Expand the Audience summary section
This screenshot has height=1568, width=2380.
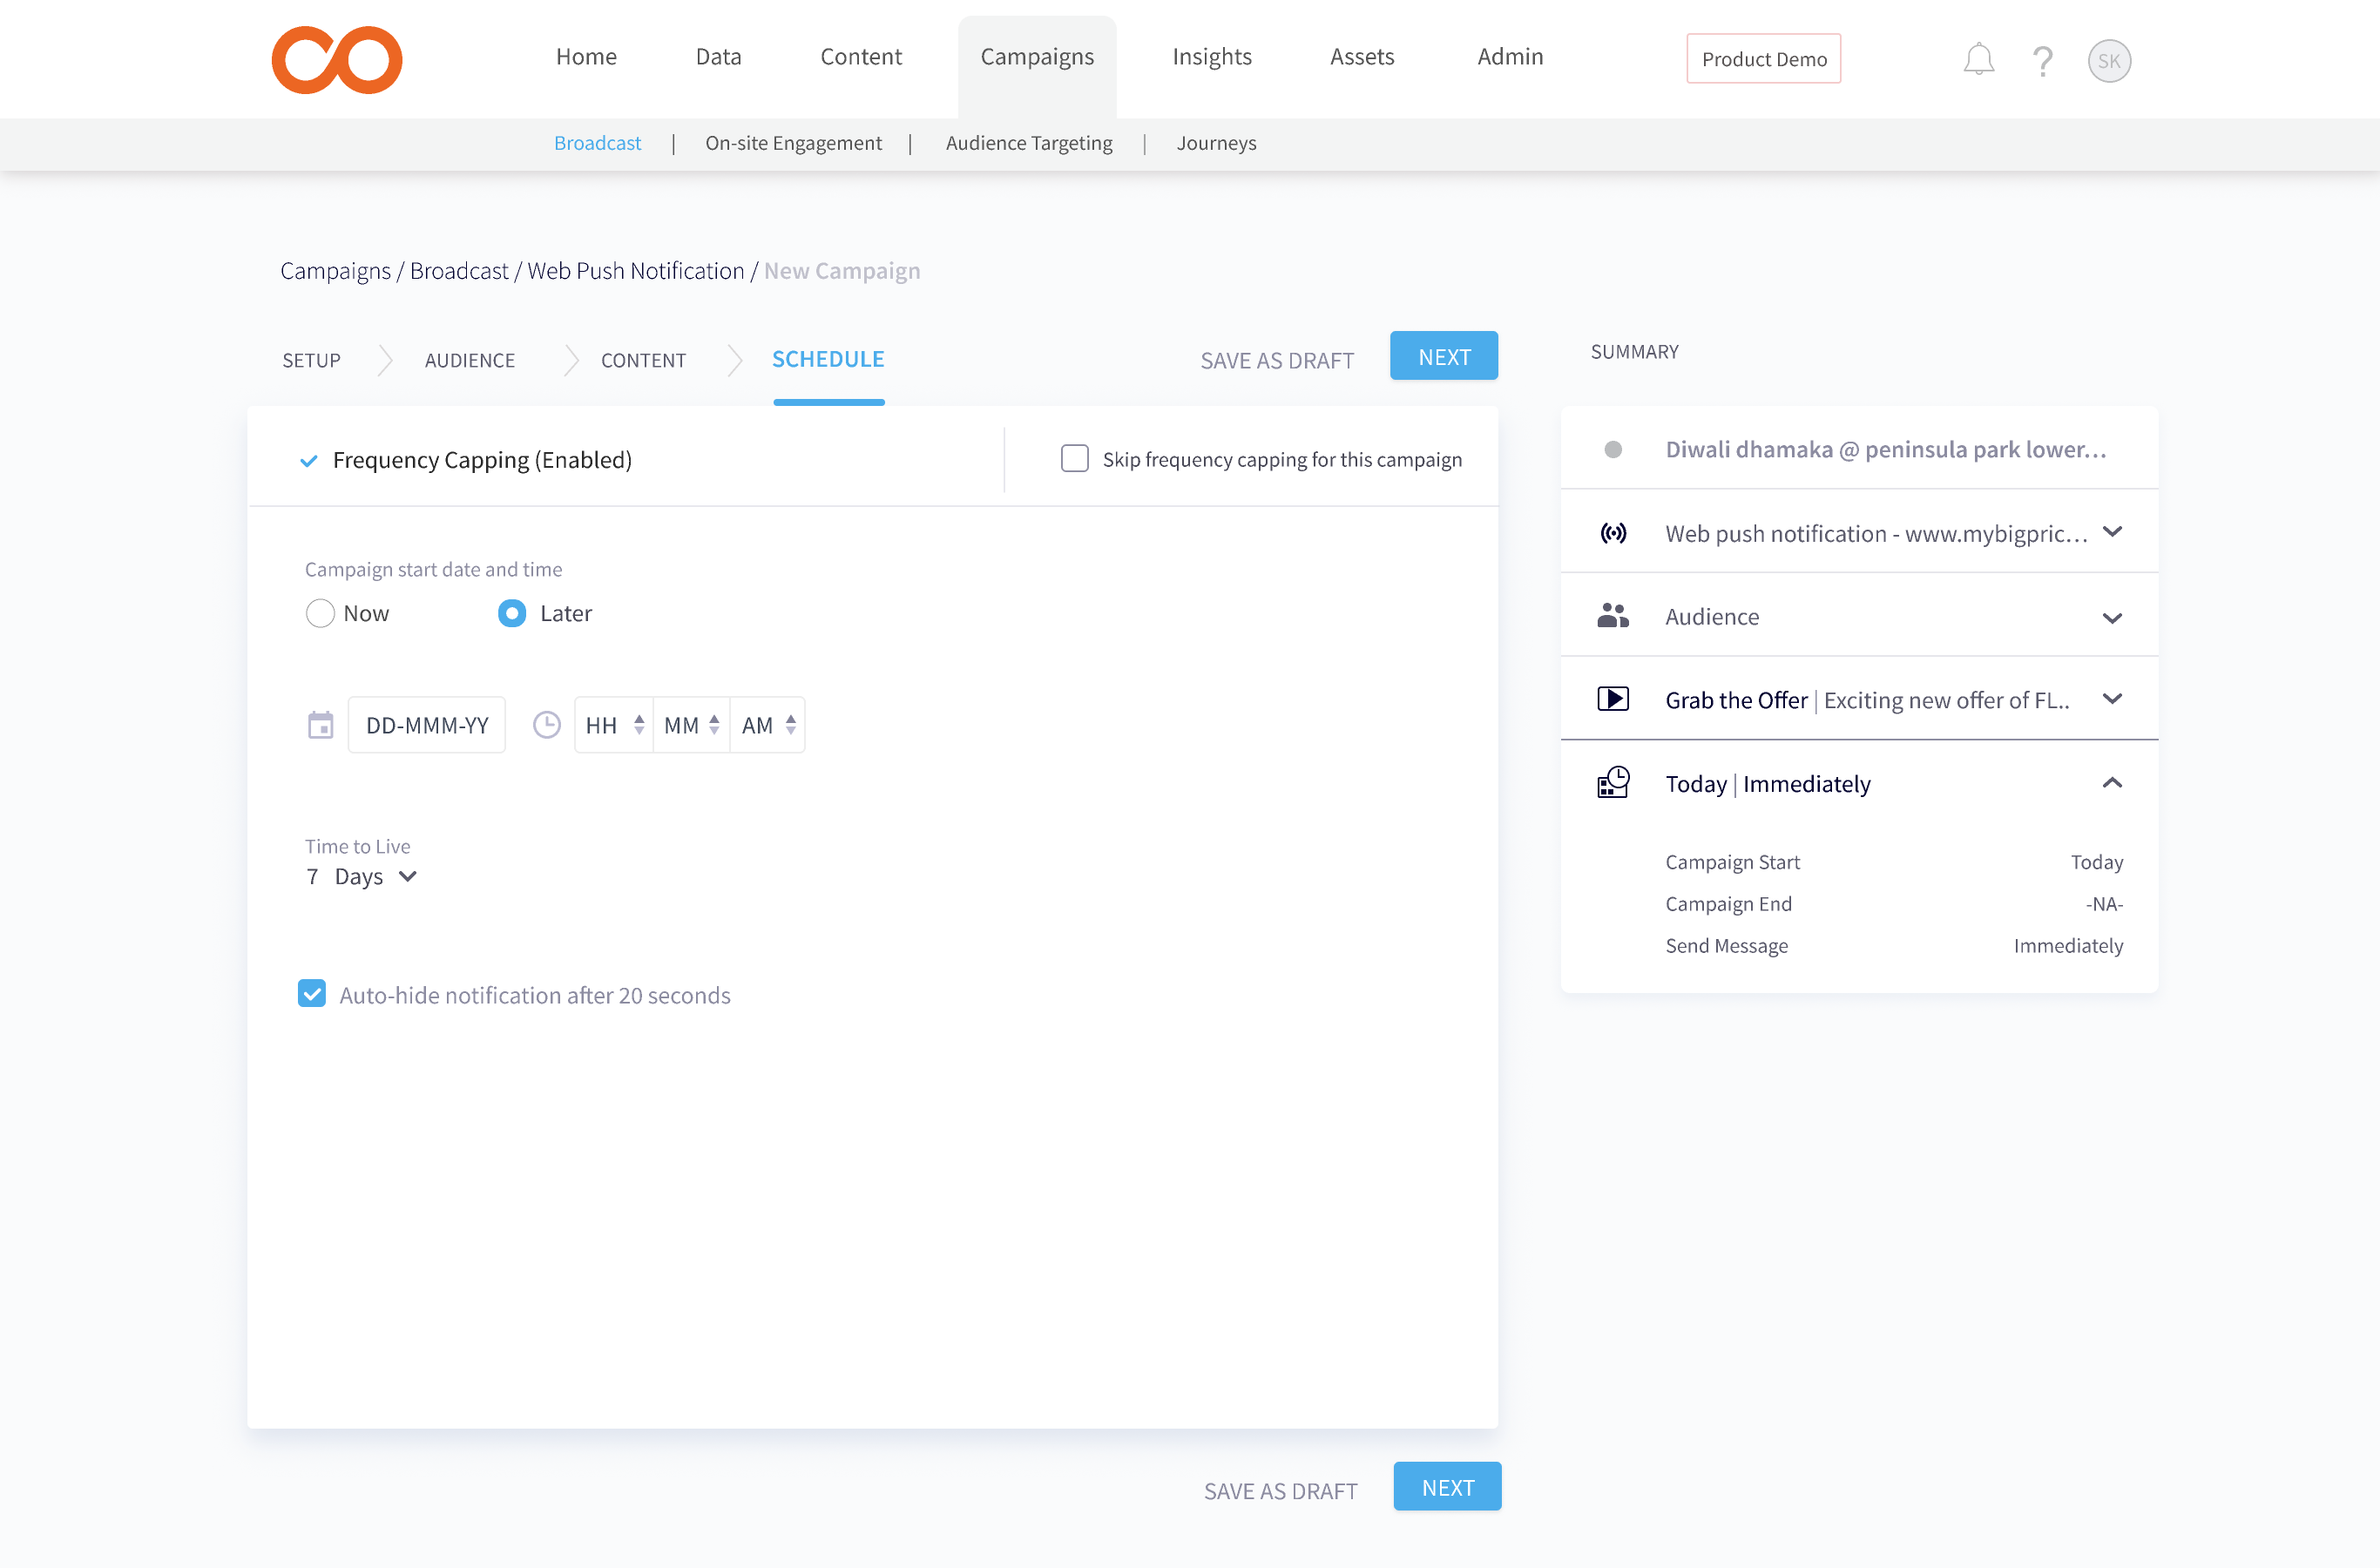[x=2111, y=617]
